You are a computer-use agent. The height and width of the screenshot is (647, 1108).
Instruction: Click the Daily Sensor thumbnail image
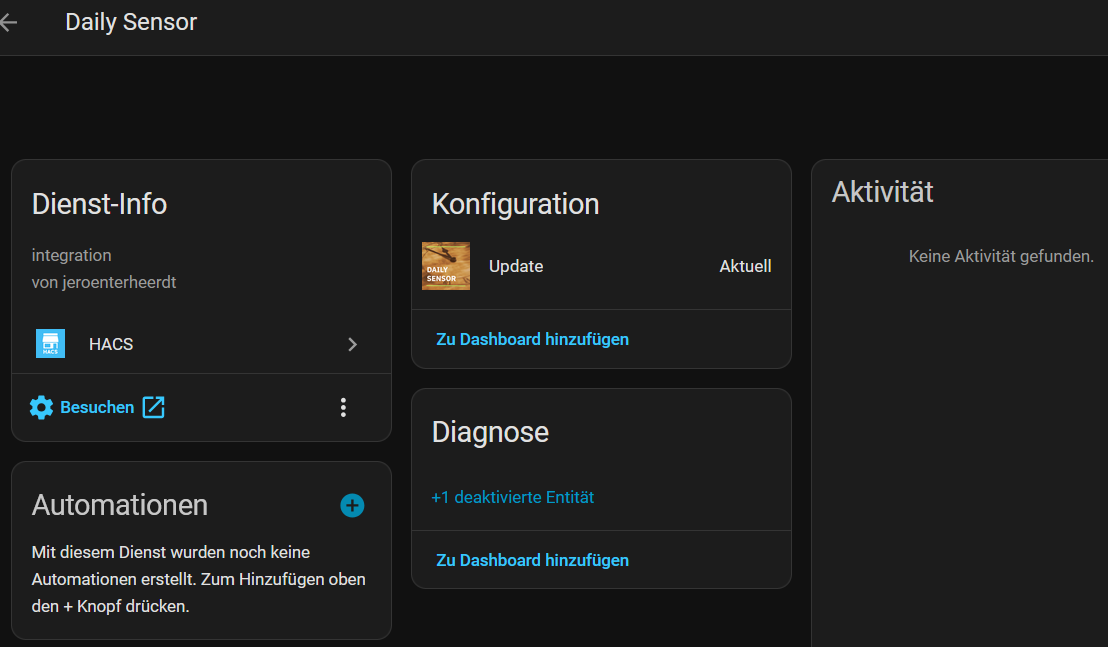point(446,266)
